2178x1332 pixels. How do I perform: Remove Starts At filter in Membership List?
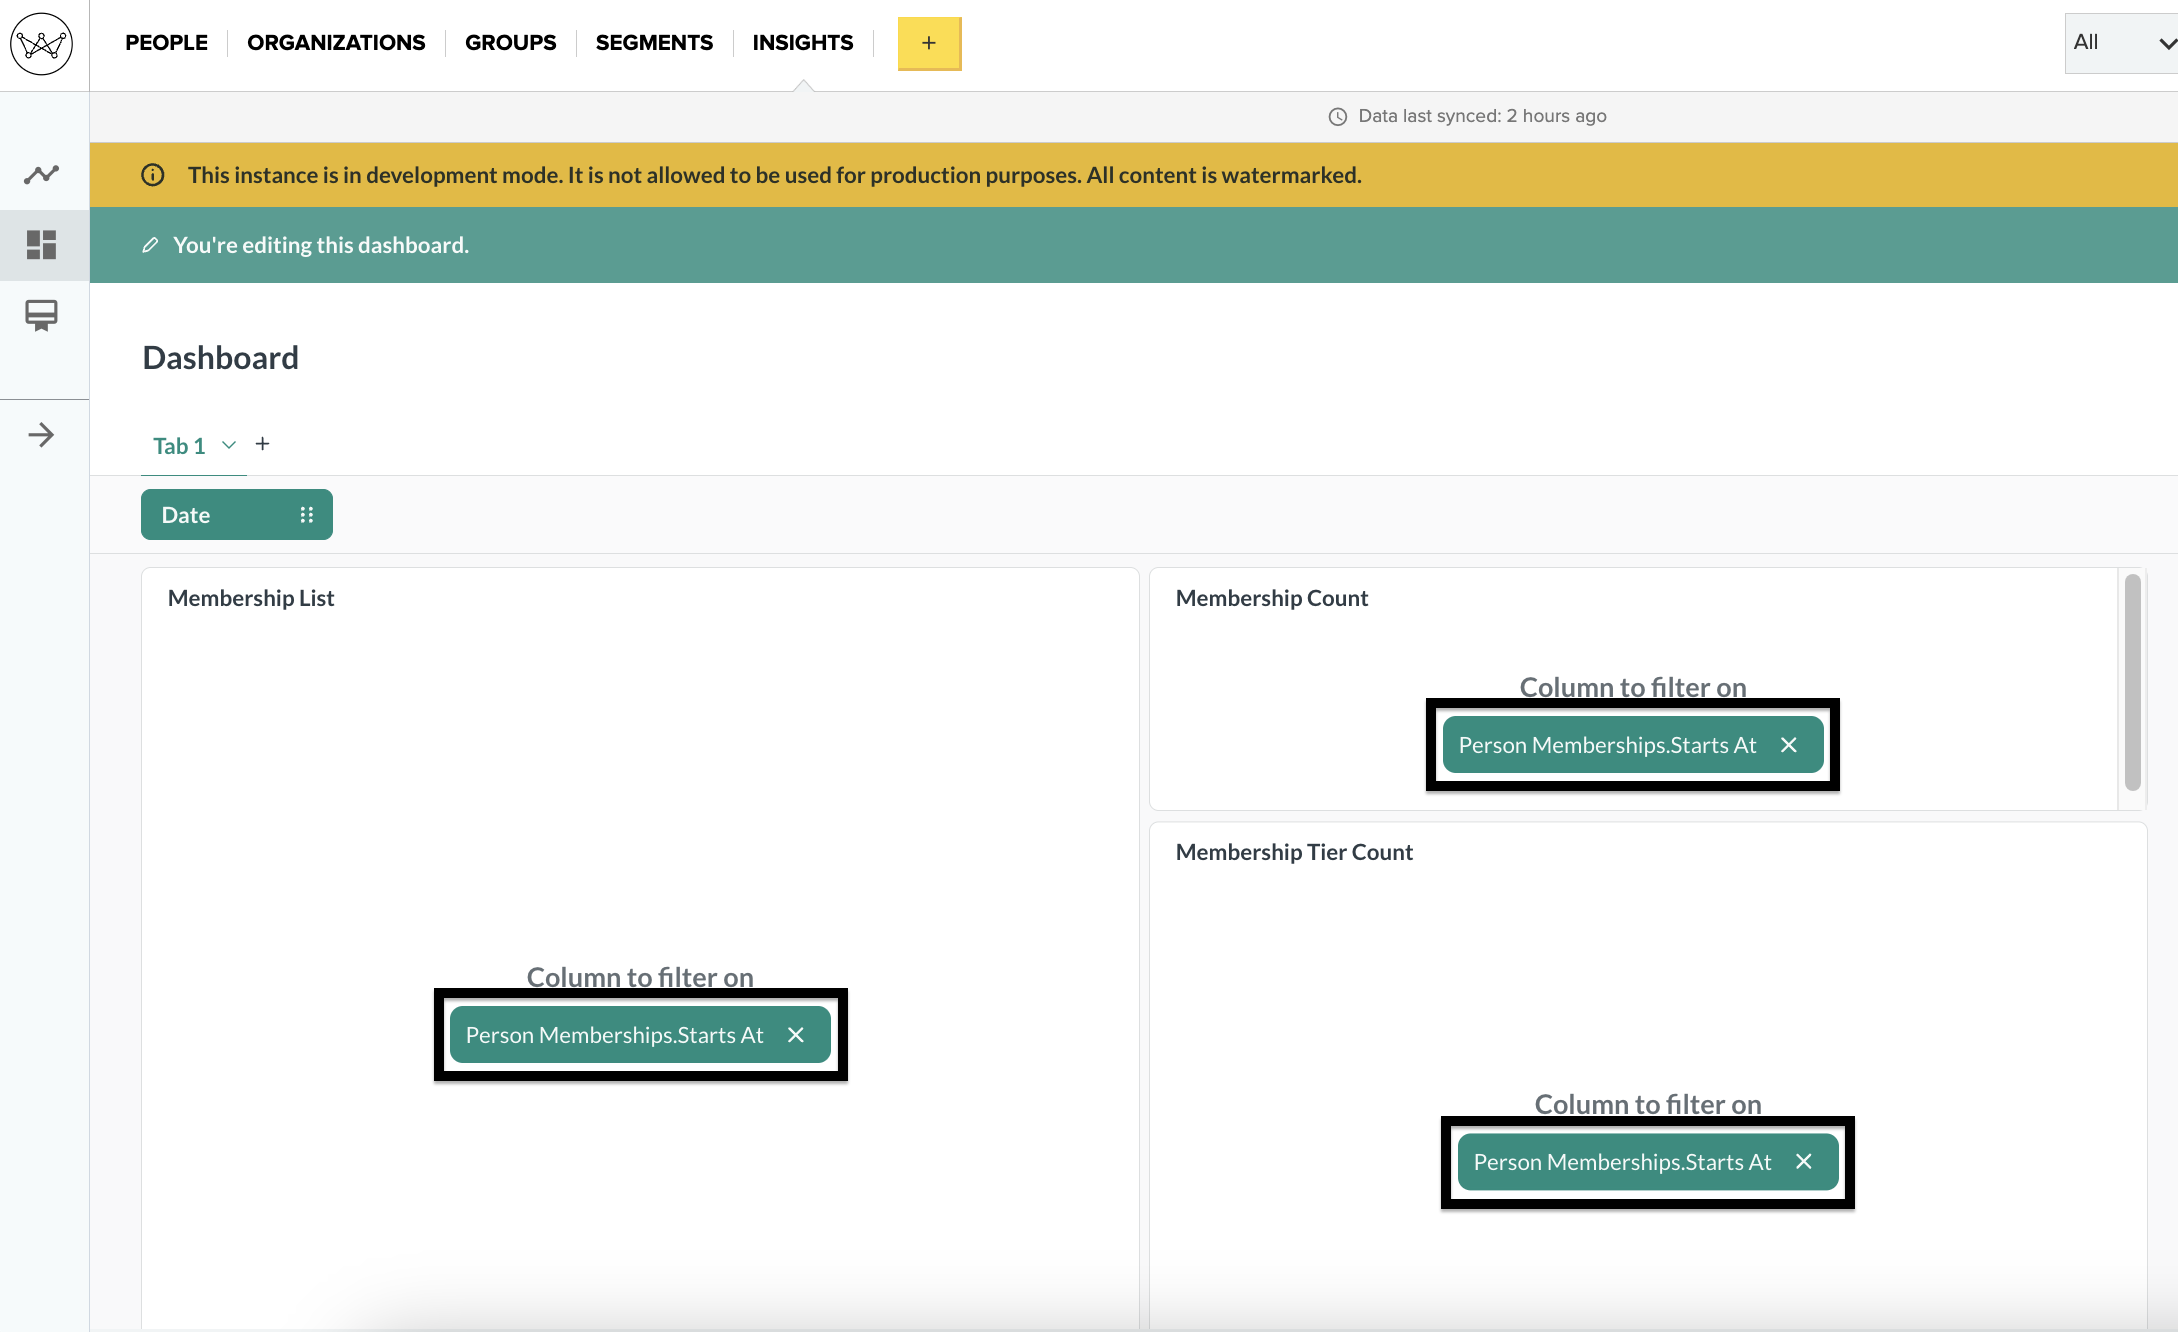796,1035
